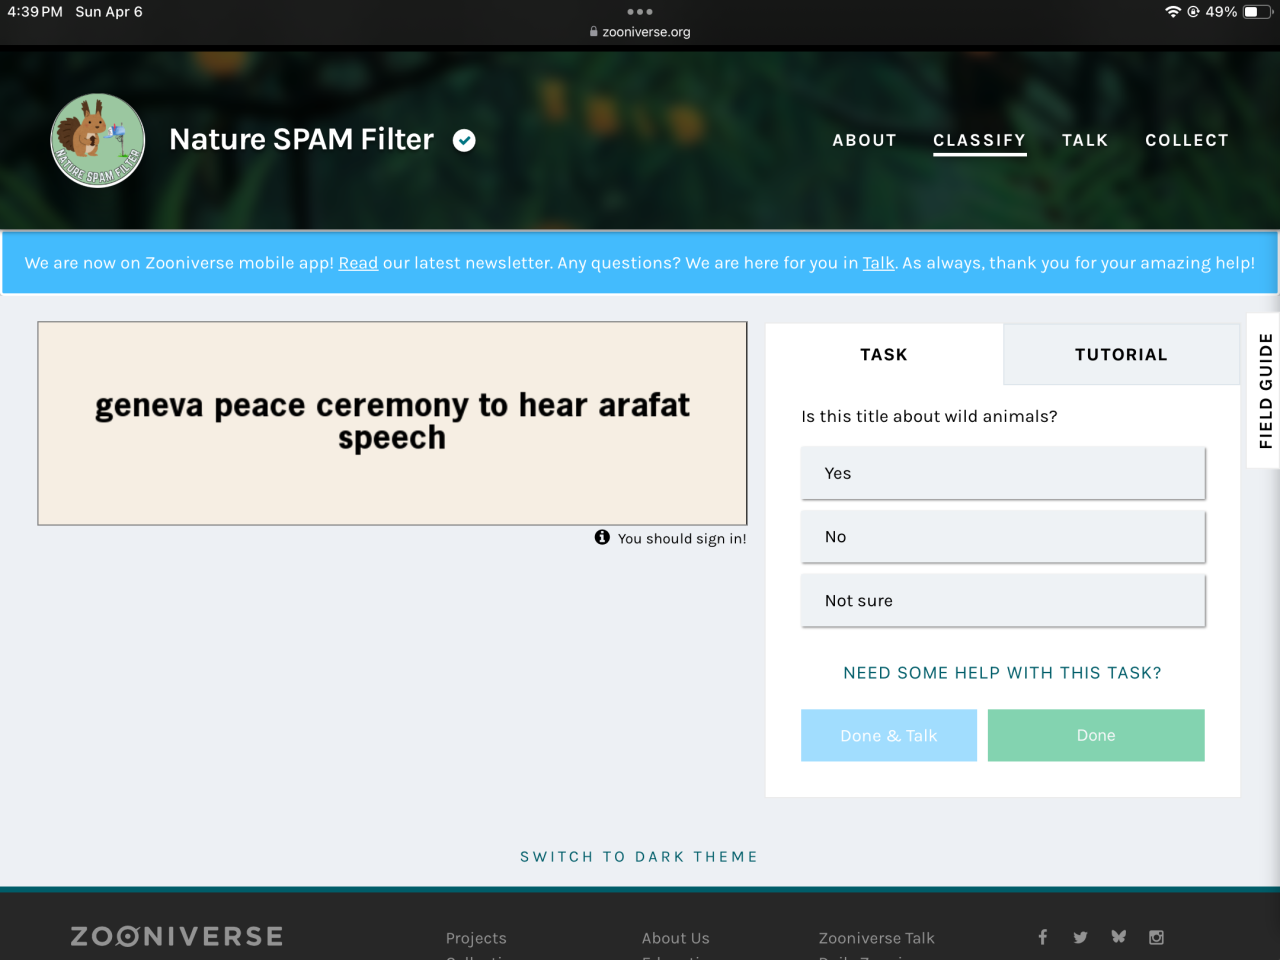Click the Done button
The image size is (1280, 960).
click(1096, 735)
